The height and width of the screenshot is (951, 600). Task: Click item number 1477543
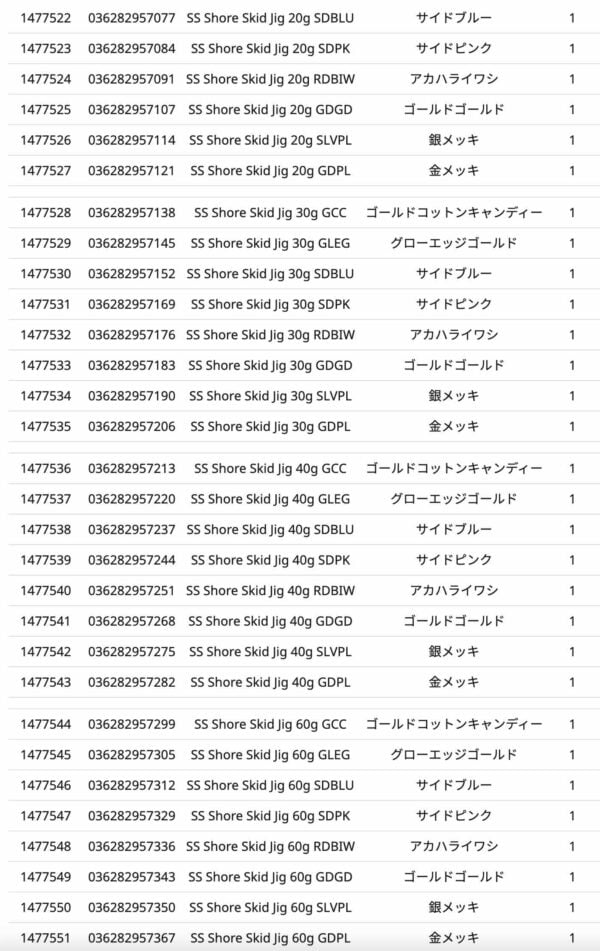coord(46,682)
